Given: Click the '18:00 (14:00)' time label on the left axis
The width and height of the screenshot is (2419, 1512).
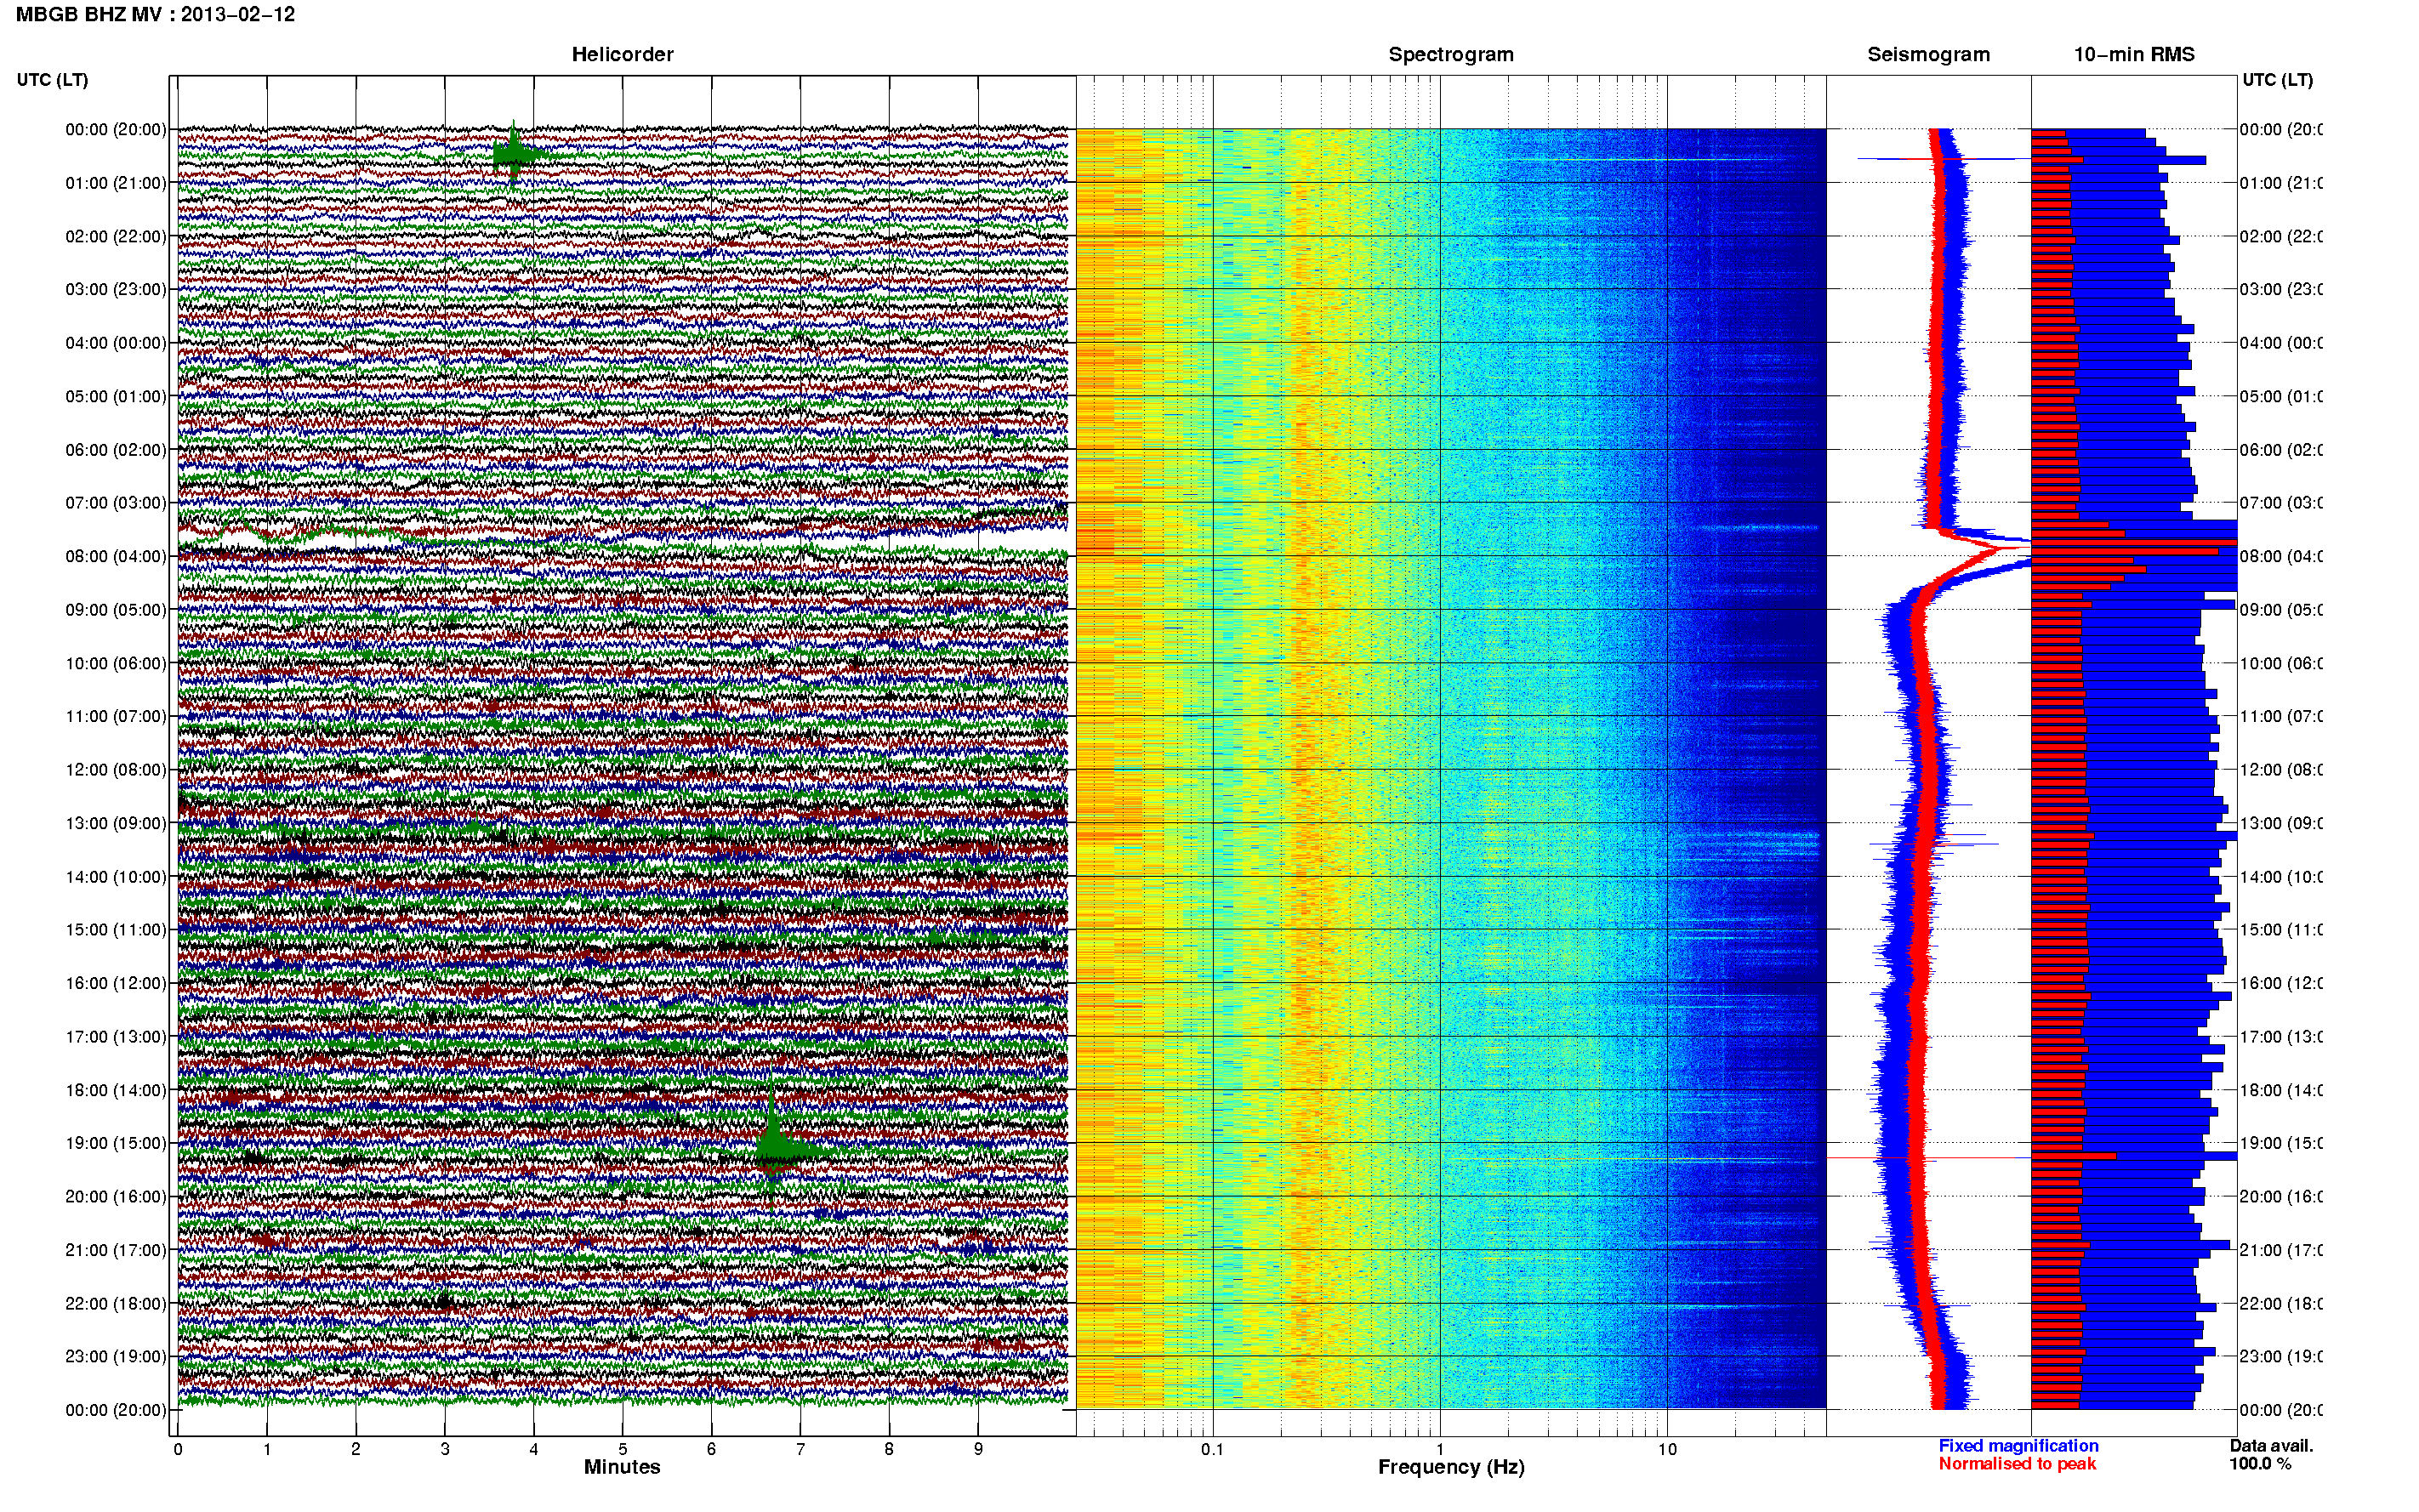Looking at the screenshot, I should (x=116, y=1091).
